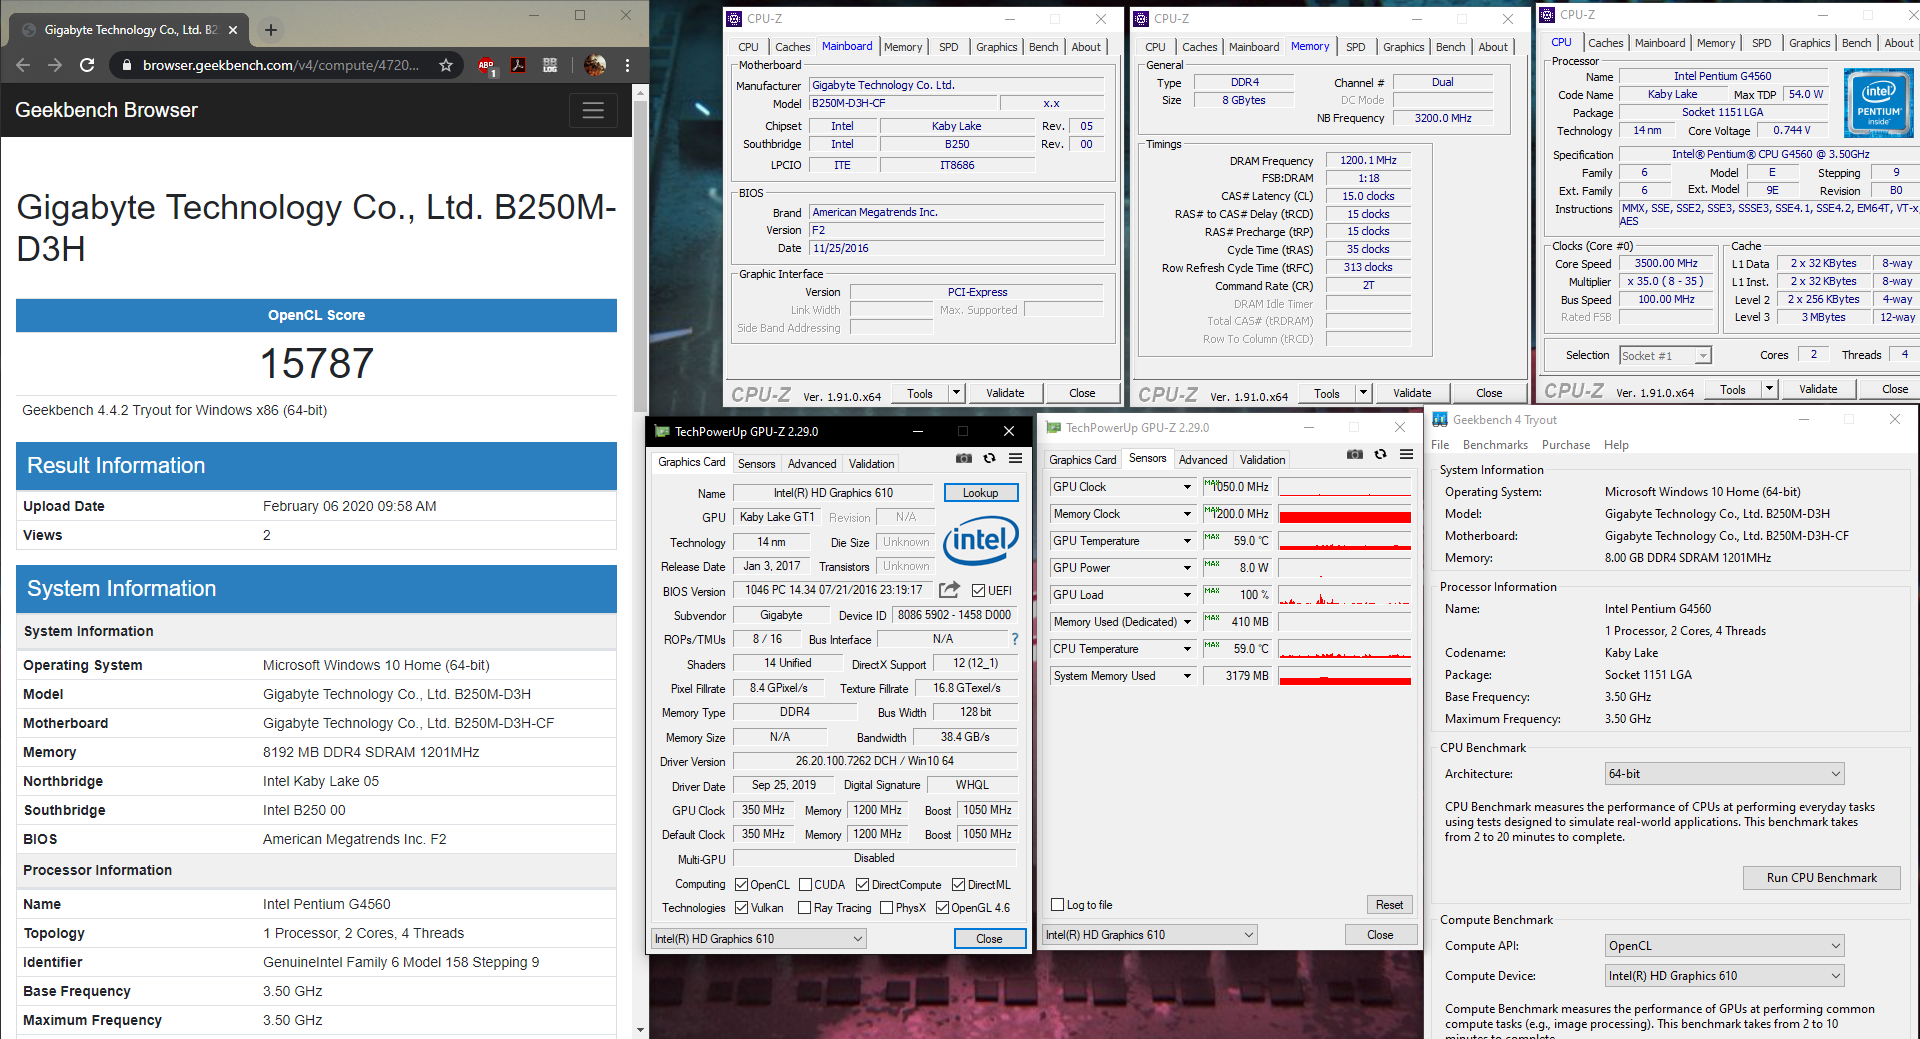The height and width of the screenshot is (1039, 1920).
Task: Toggle the DirectML checkbox
Action: click(958, 885)
